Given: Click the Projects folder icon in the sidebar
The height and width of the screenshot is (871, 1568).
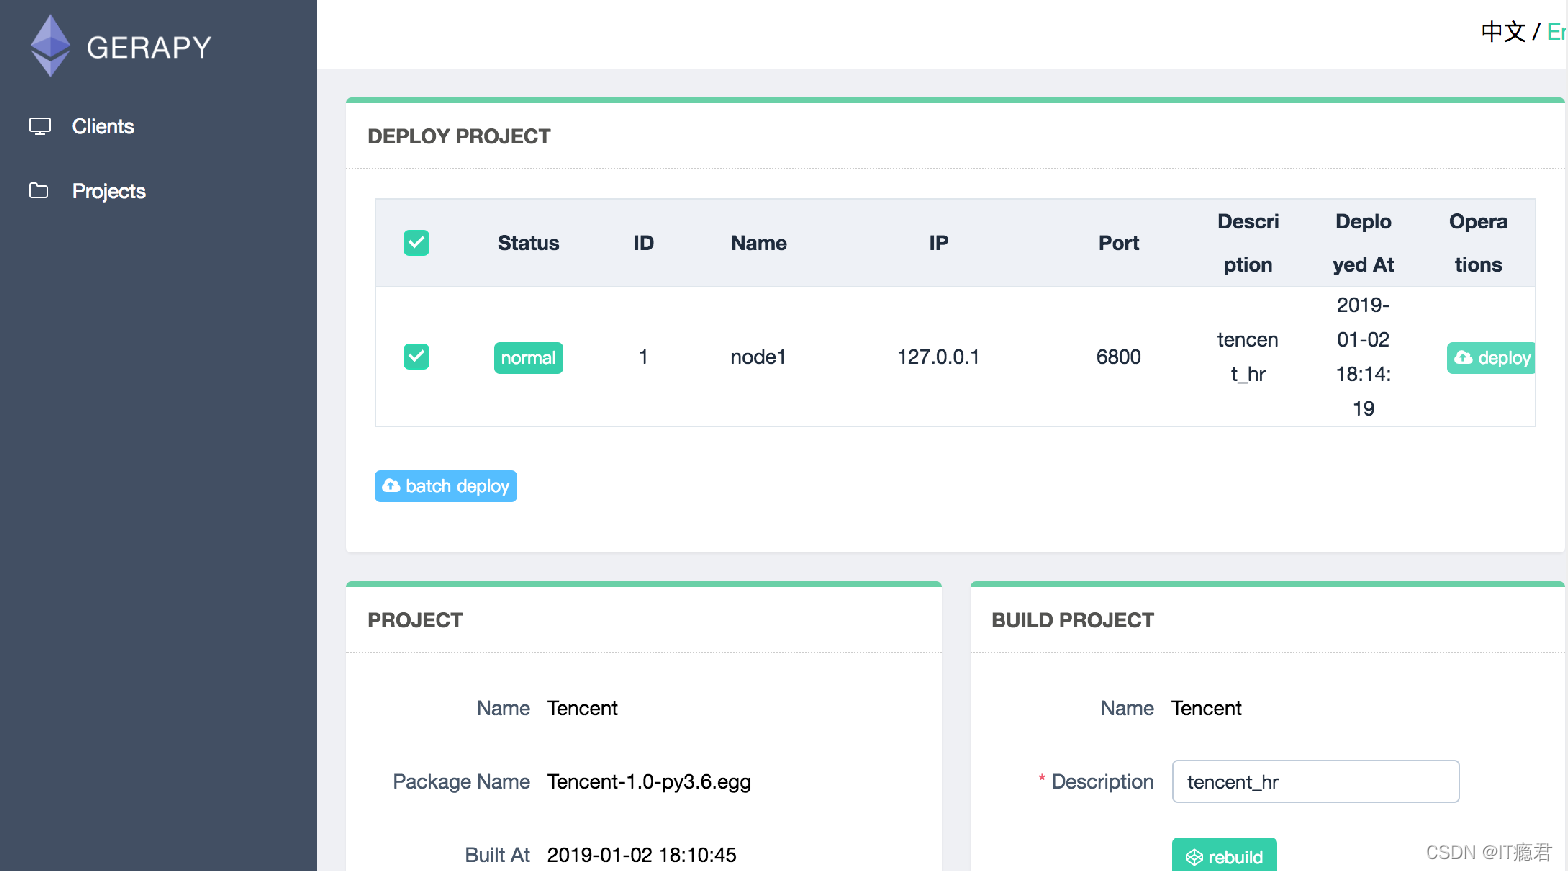Looking at the screenshot, I should coord(39,190).
